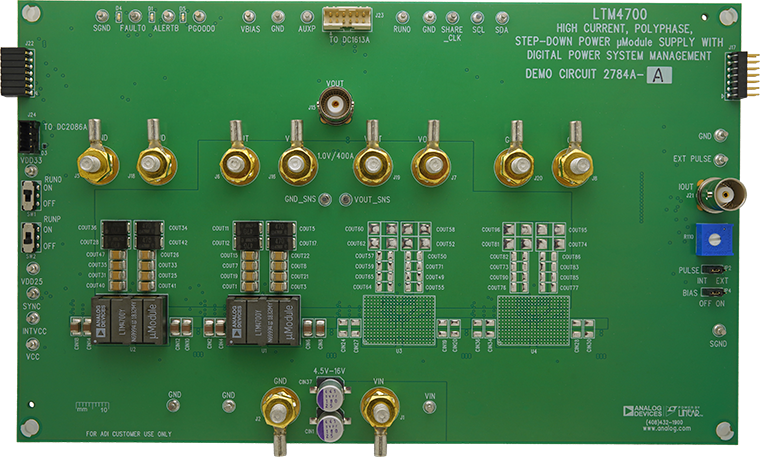The image size is (760, 457).
Task: Click the VOUT BNC connector J15
Action: [335, 105]
